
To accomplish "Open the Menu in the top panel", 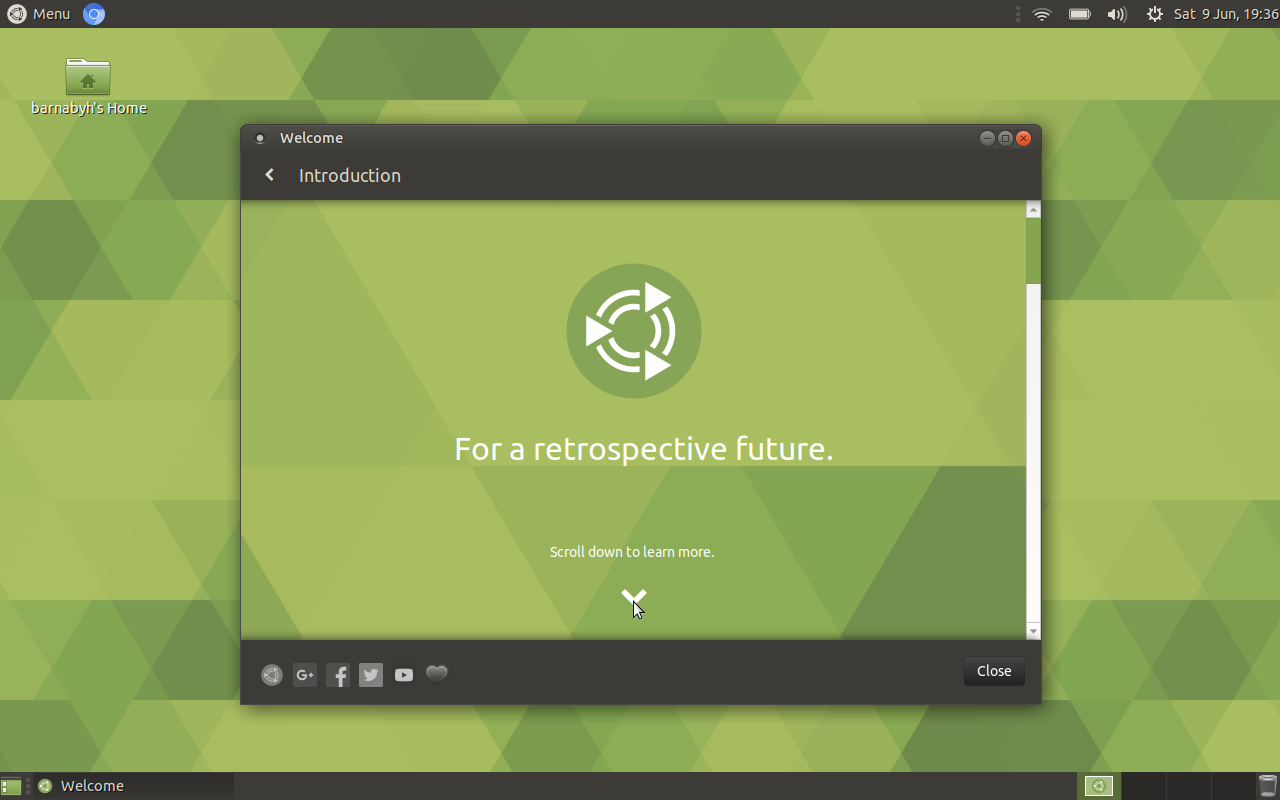I will [39, 14].
